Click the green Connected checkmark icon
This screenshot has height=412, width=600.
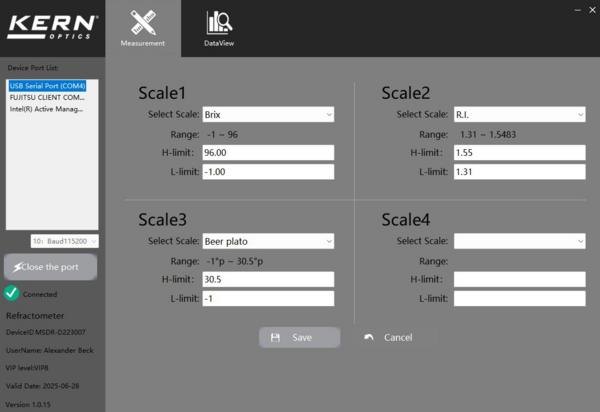(11, 293)
